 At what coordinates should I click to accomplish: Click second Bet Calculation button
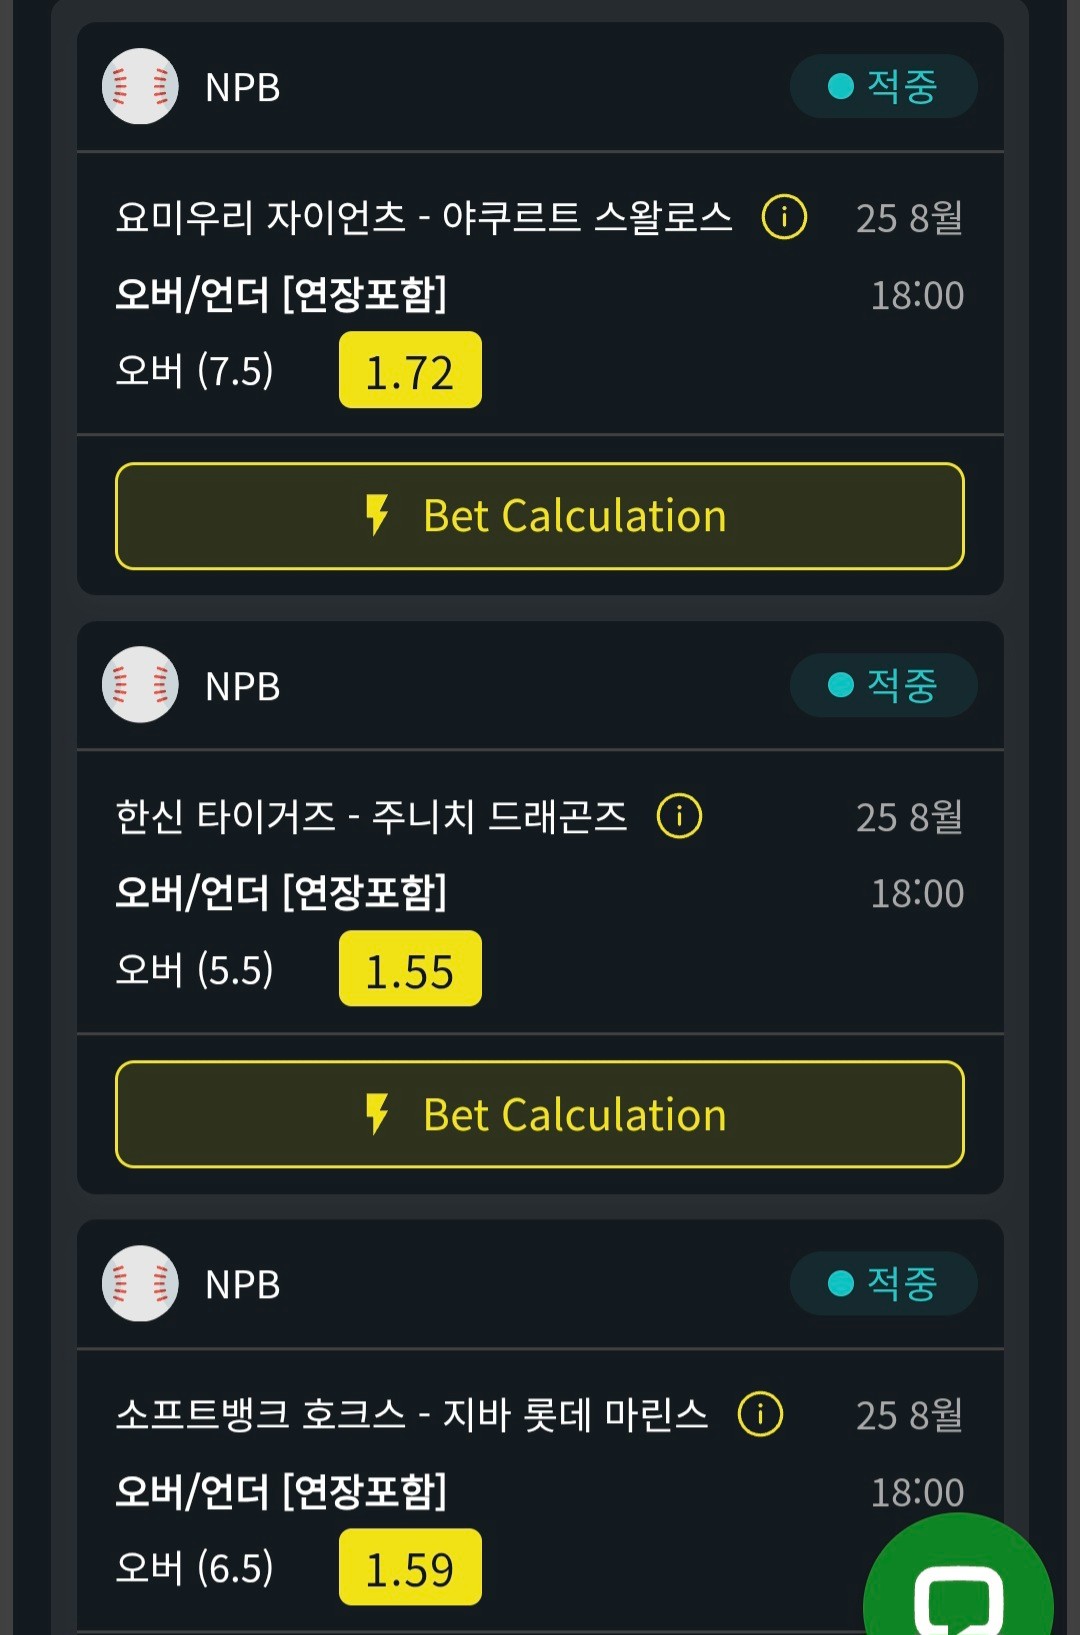(540, 1114)
